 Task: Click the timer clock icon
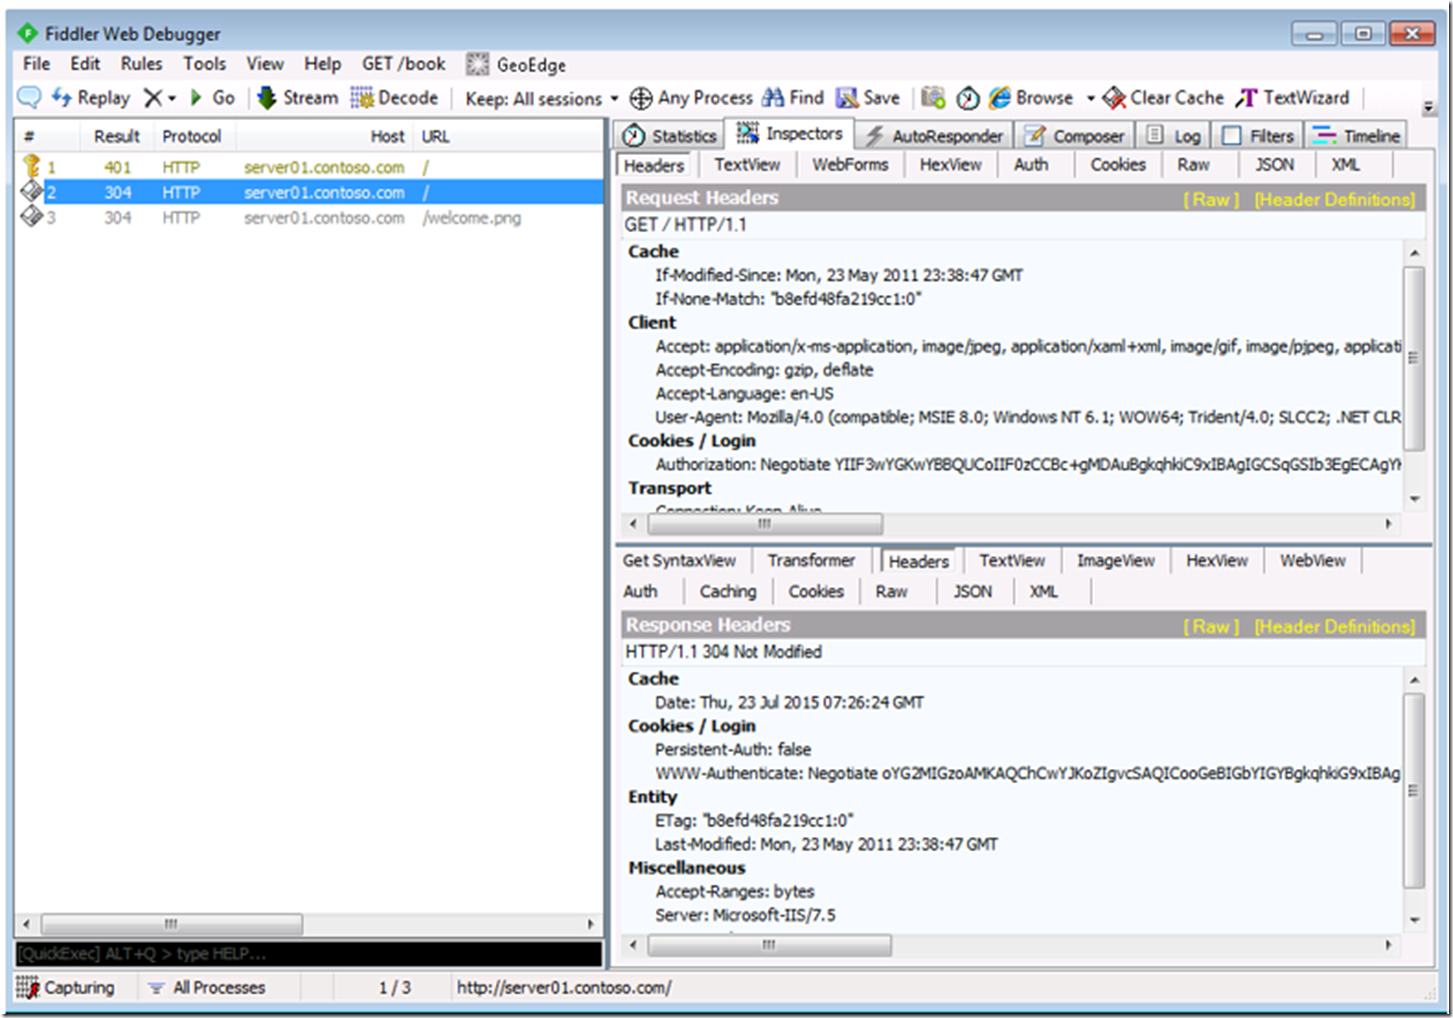(967, 98)
